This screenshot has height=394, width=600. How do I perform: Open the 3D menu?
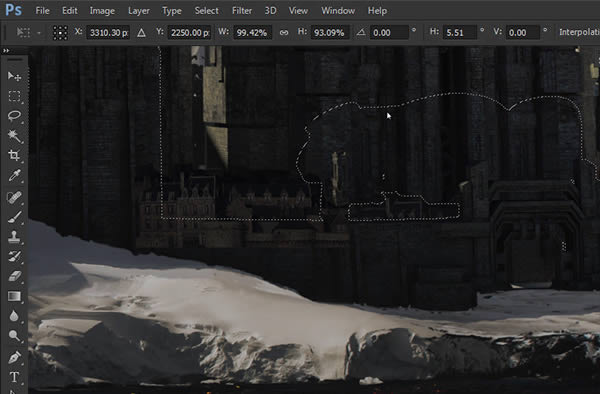click(x=271, y=11)
